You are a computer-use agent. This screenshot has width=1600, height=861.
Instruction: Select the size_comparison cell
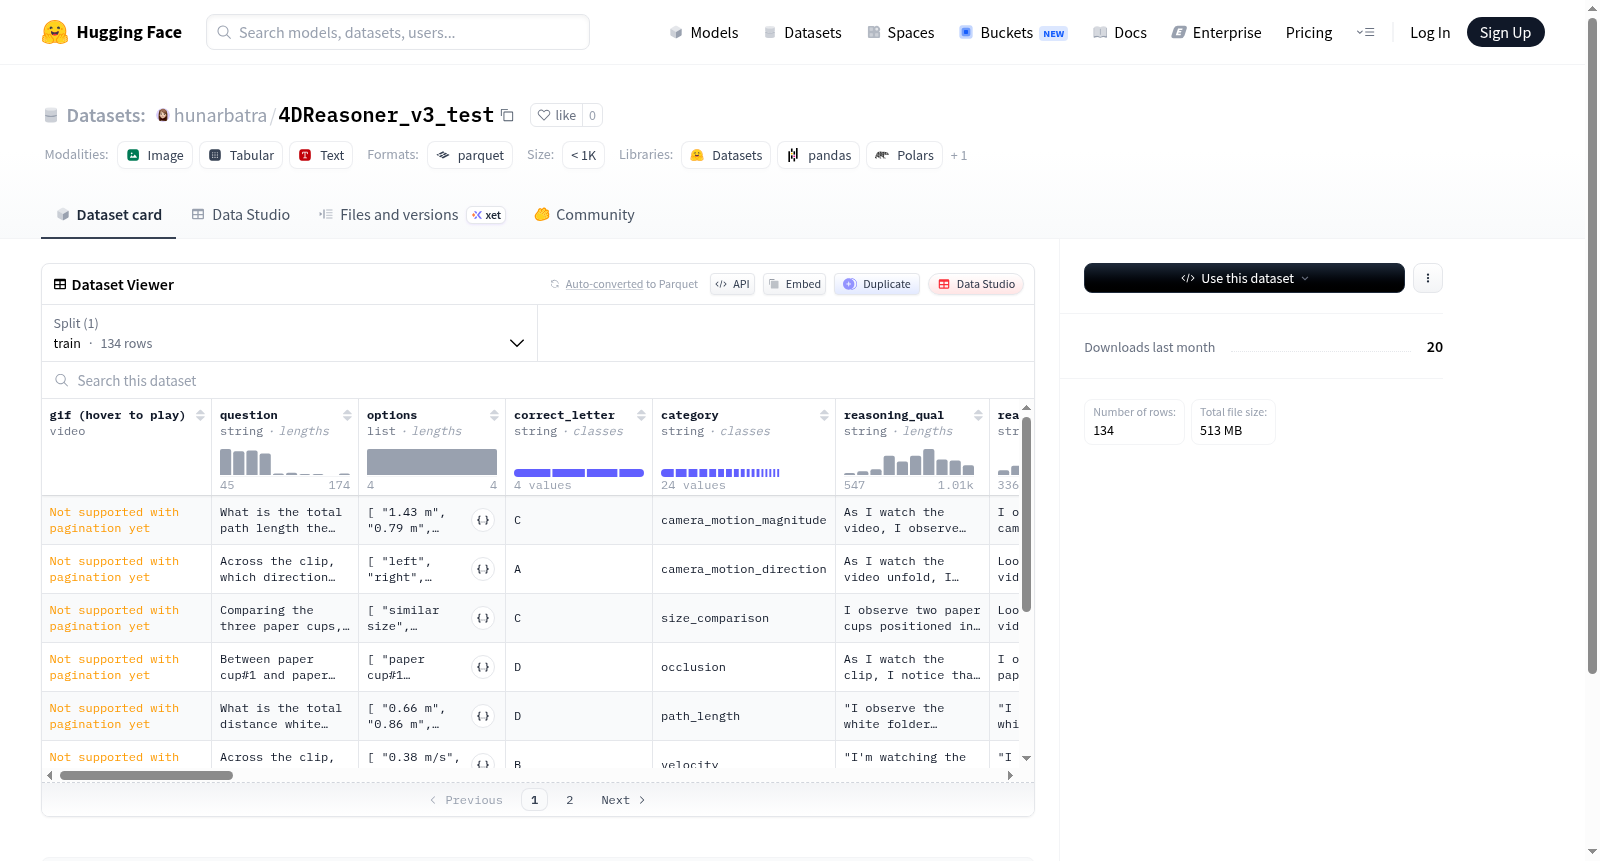click(x=743, y=618)
